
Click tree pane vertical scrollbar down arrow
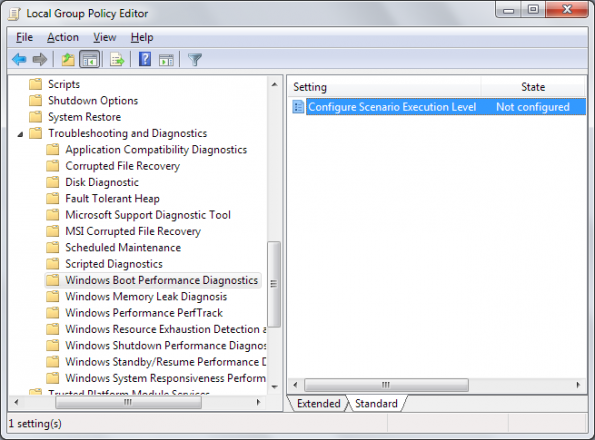(275, 387)
